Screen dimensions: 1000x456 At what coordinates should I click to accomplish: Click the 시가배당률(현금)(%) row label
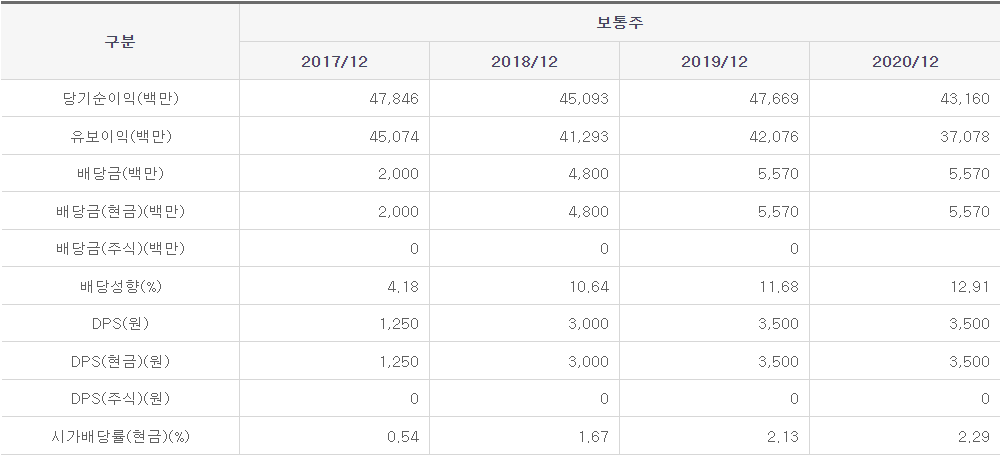coord(120,436)
